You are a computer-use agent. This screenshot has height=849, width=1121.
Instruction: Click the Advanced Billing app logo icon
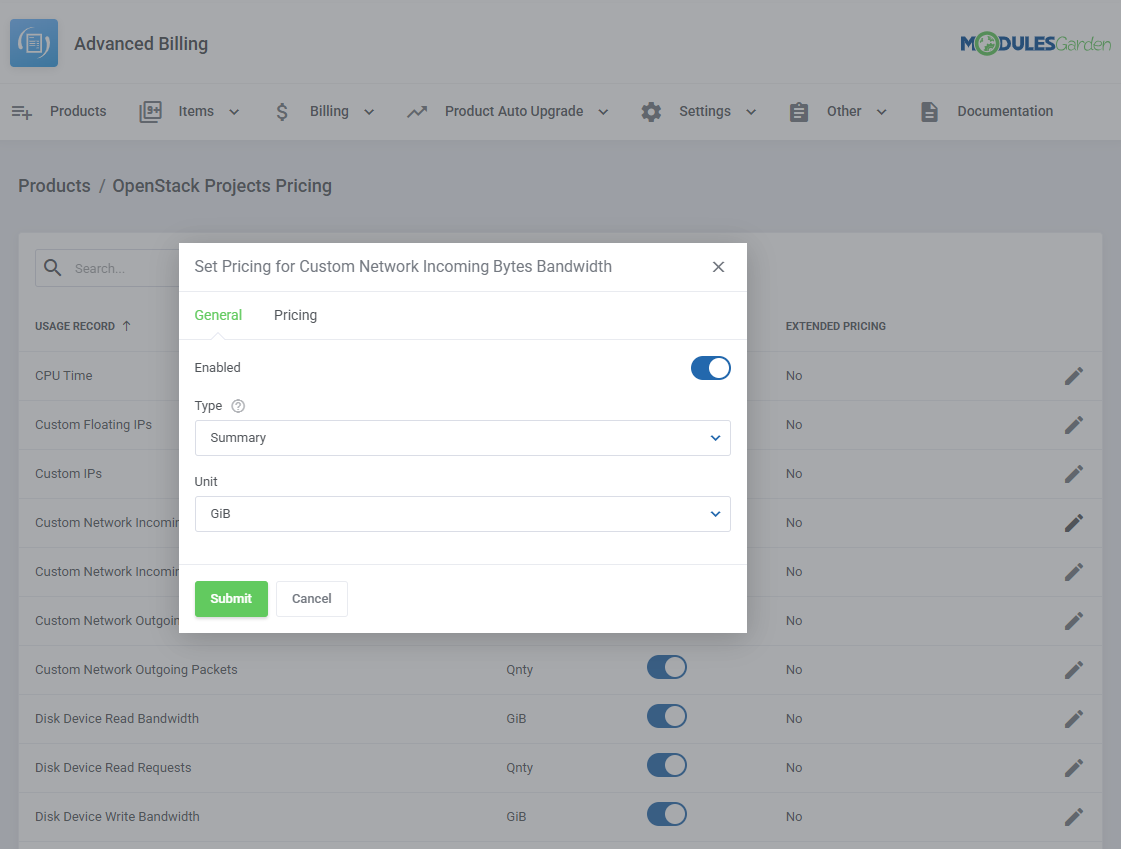click(x=34, y=43)
